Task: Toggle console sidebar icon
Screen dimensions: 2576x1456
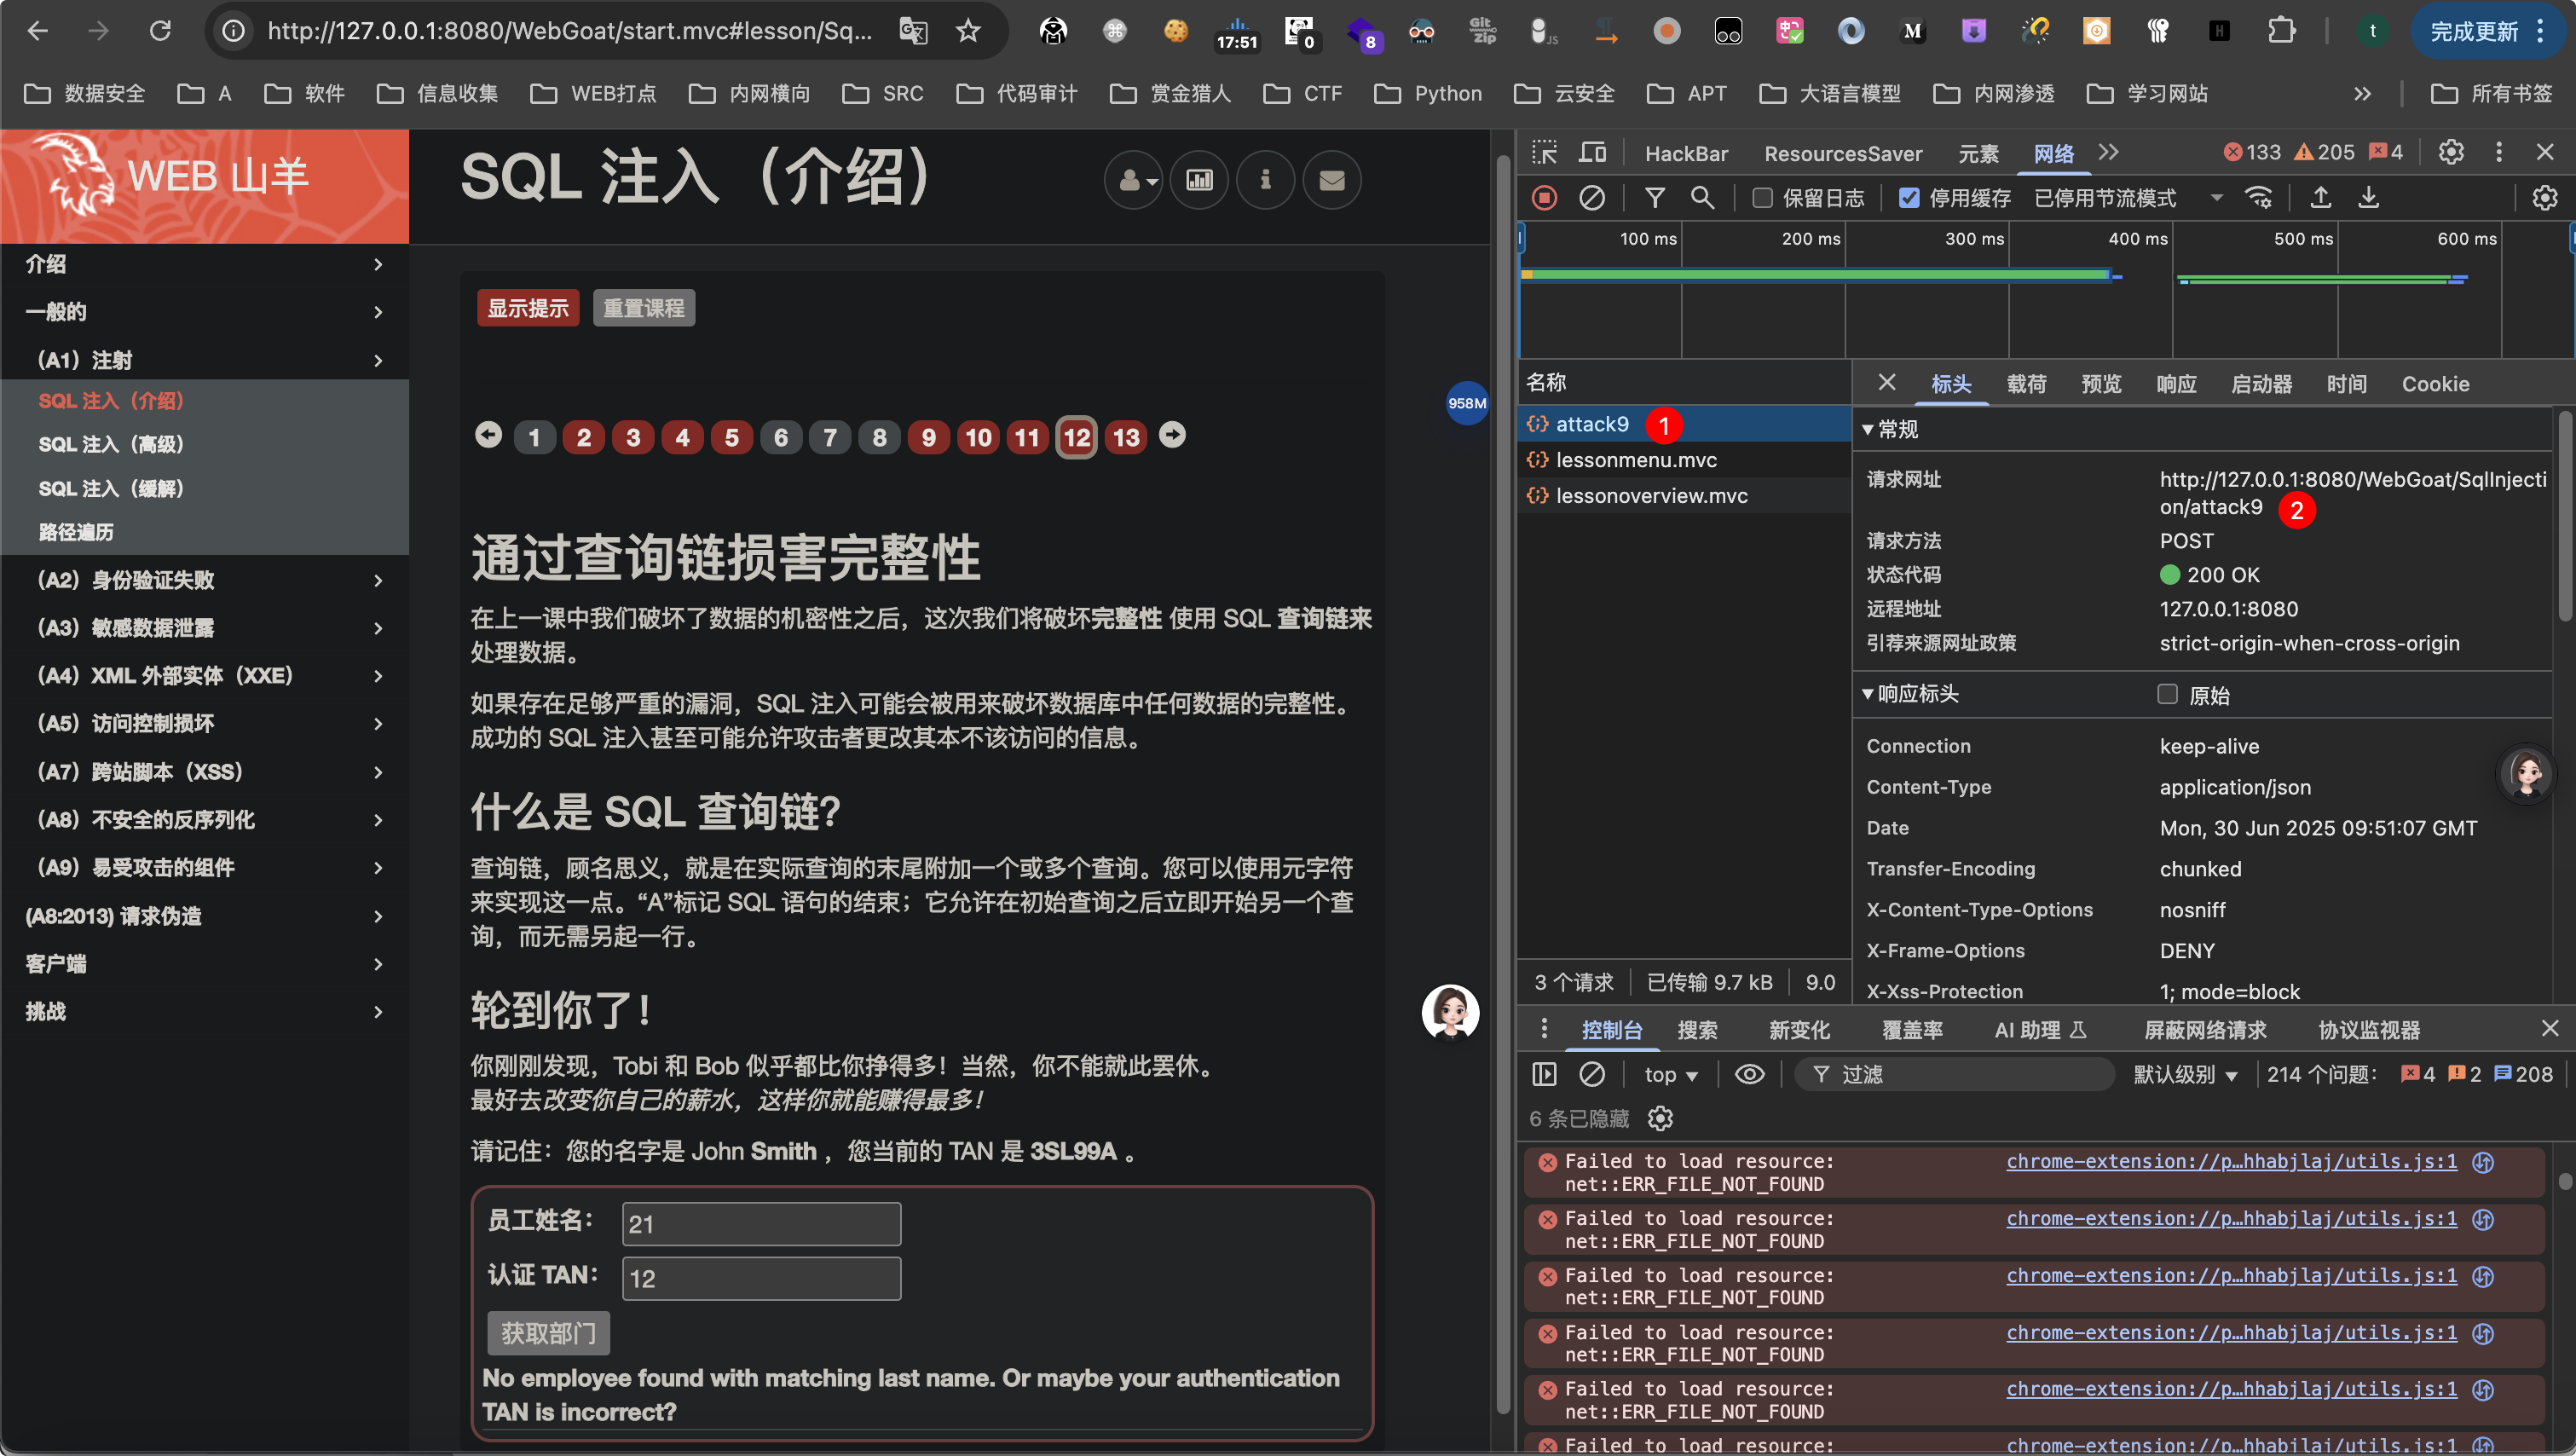Action: click(x=1544, y=1074)
